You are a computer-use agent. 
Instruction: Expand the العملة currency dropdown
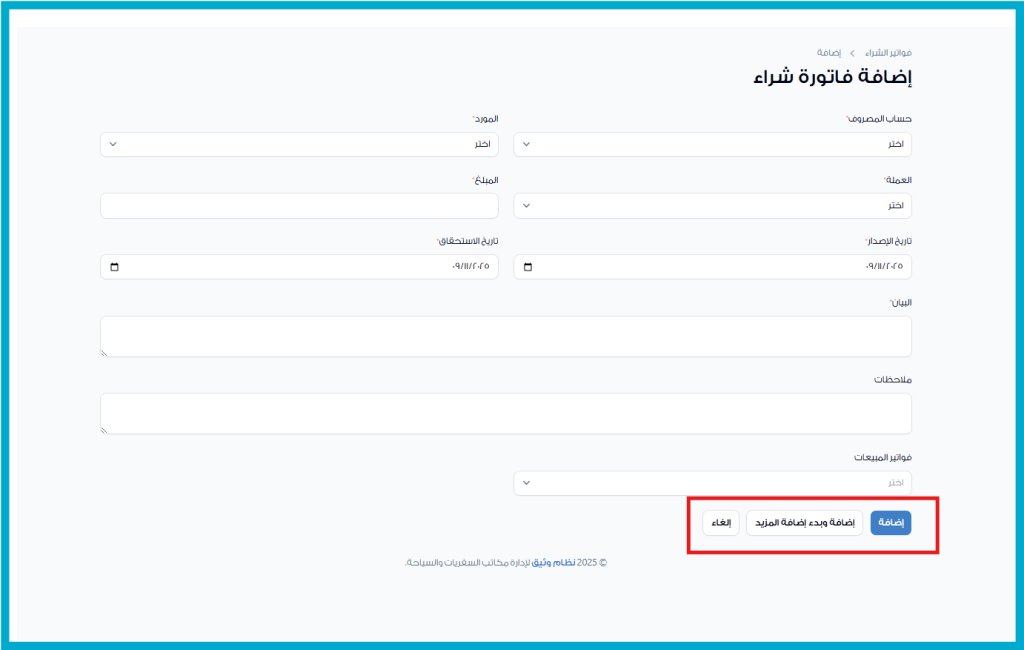point(712,206)
